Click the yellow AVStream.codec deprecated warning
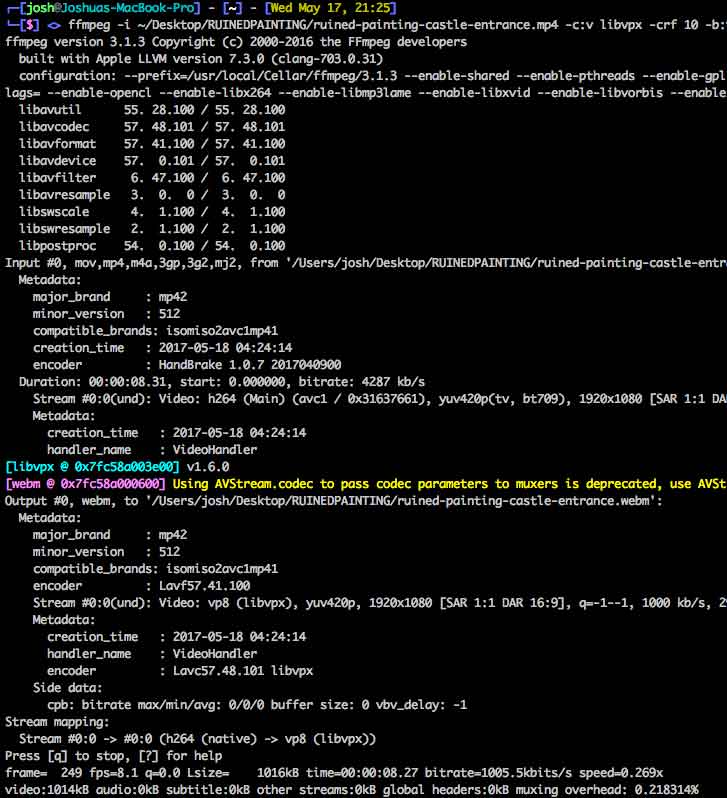The height and width of the screenshot is (798, 727). pos(450,484)
